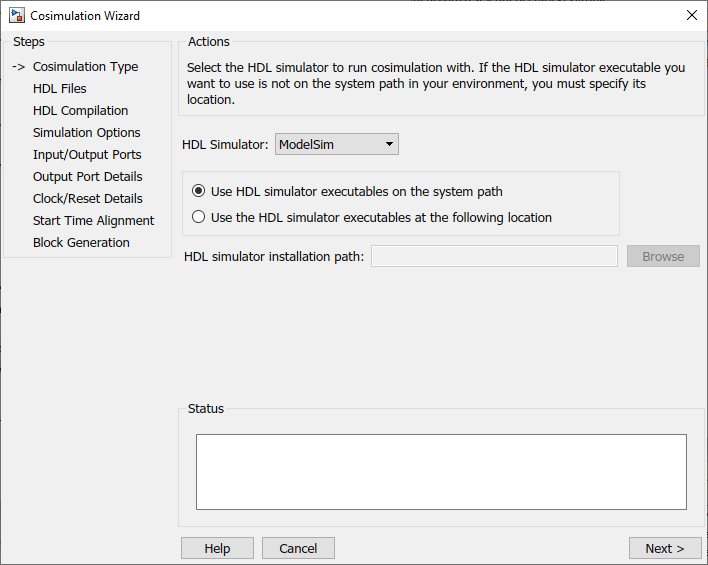Open the Clock/Reset Details step
This screenshot has height=565, width=708.
coord(88,198)
